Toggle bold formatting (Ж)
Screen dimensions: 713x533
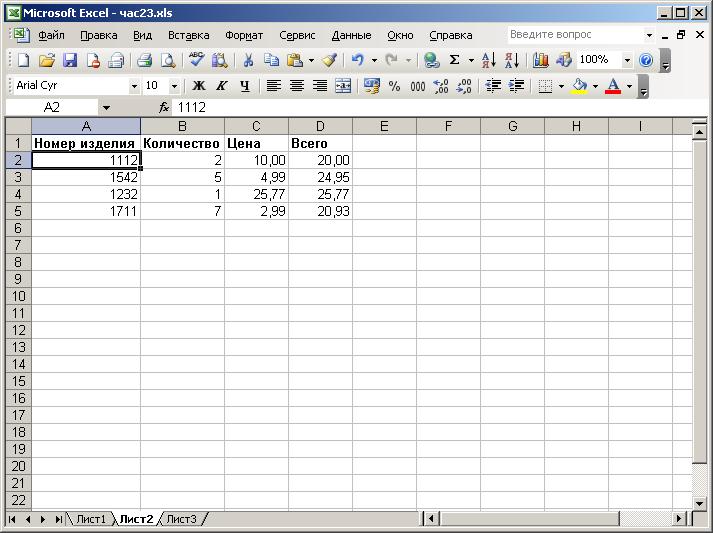(199, 85)
